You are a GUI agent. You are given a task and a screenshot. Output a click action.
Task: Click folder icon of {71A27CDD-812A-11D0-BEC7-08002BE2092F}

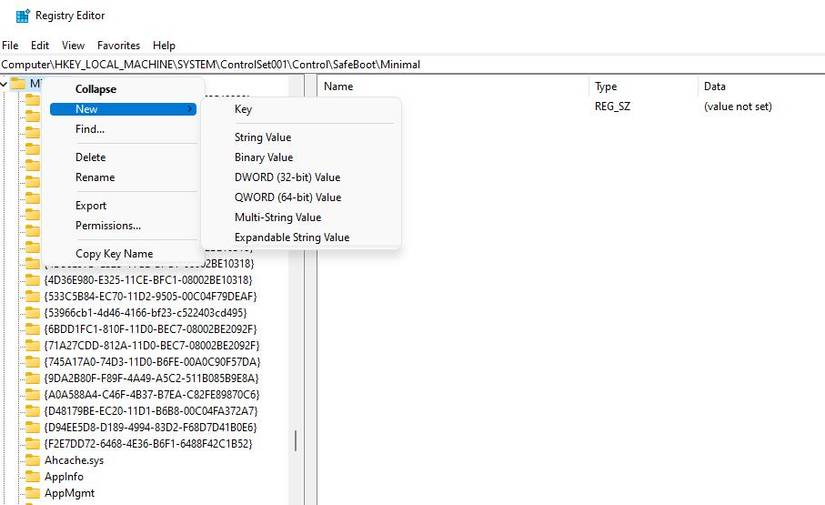click(x=33, y=346)
